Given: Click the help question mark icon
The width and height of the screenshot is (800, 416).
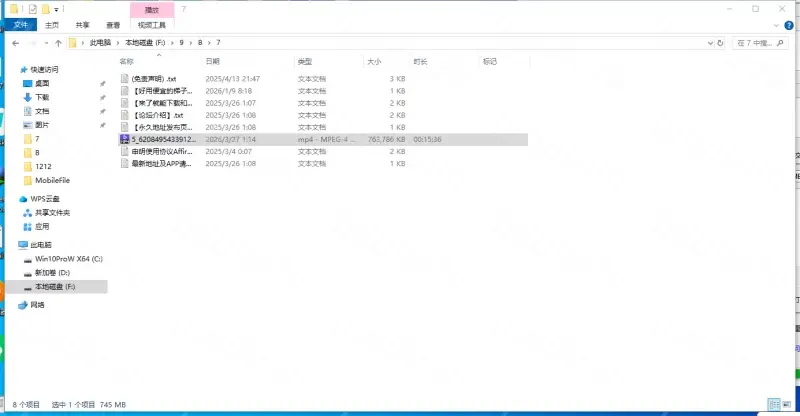Looking at the screenshot, I should tap(791, 25).
